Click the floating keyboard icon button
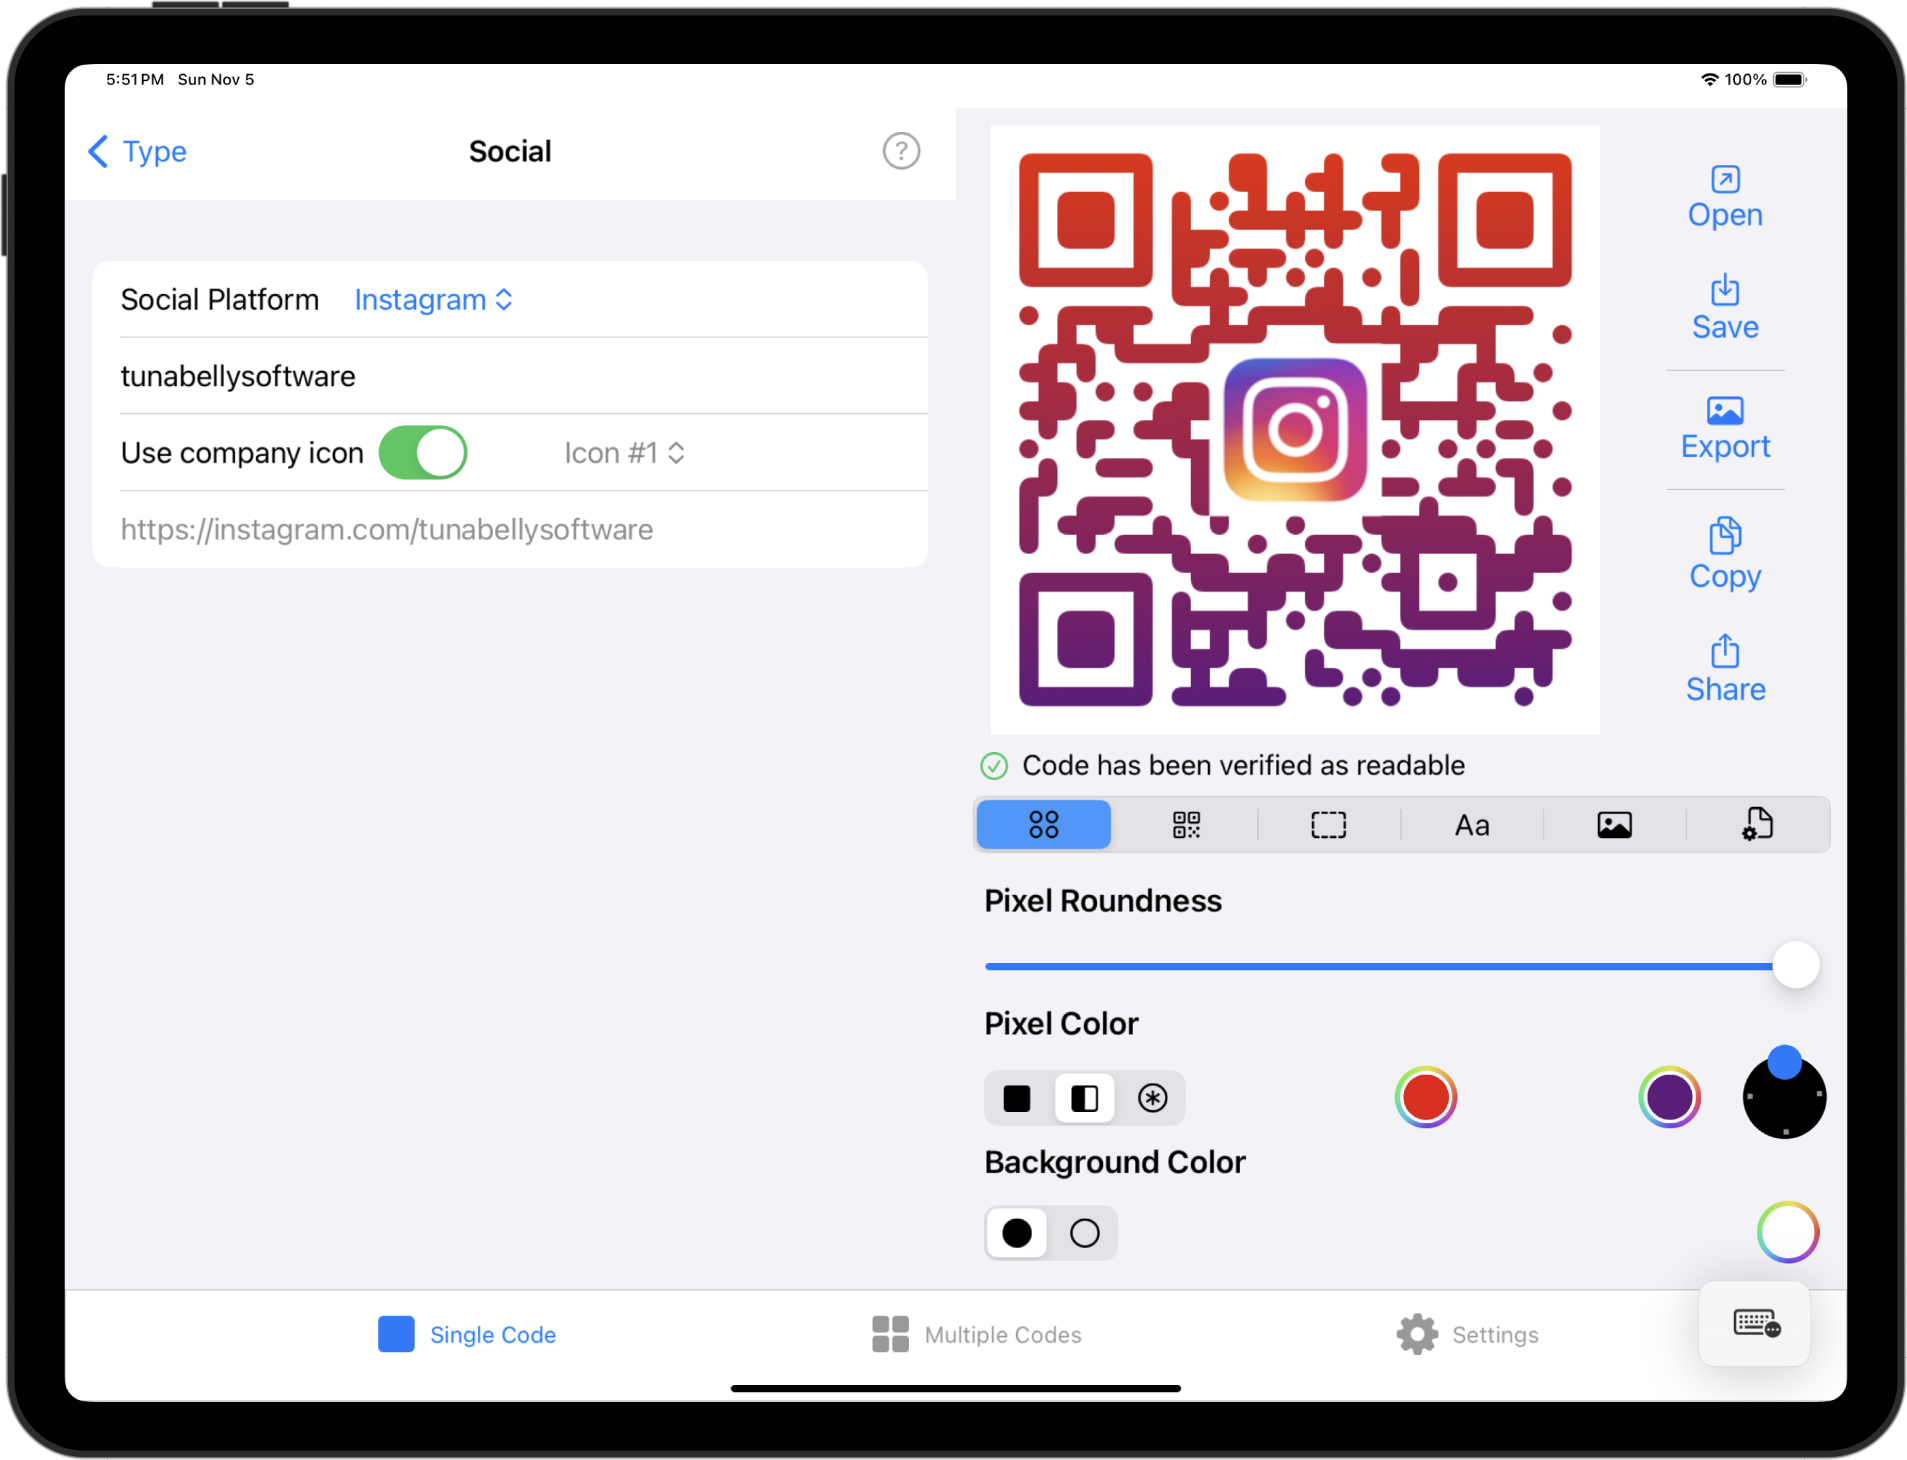Viewport: 1907px width, 1460px height. click(x=1755, y=1324)
